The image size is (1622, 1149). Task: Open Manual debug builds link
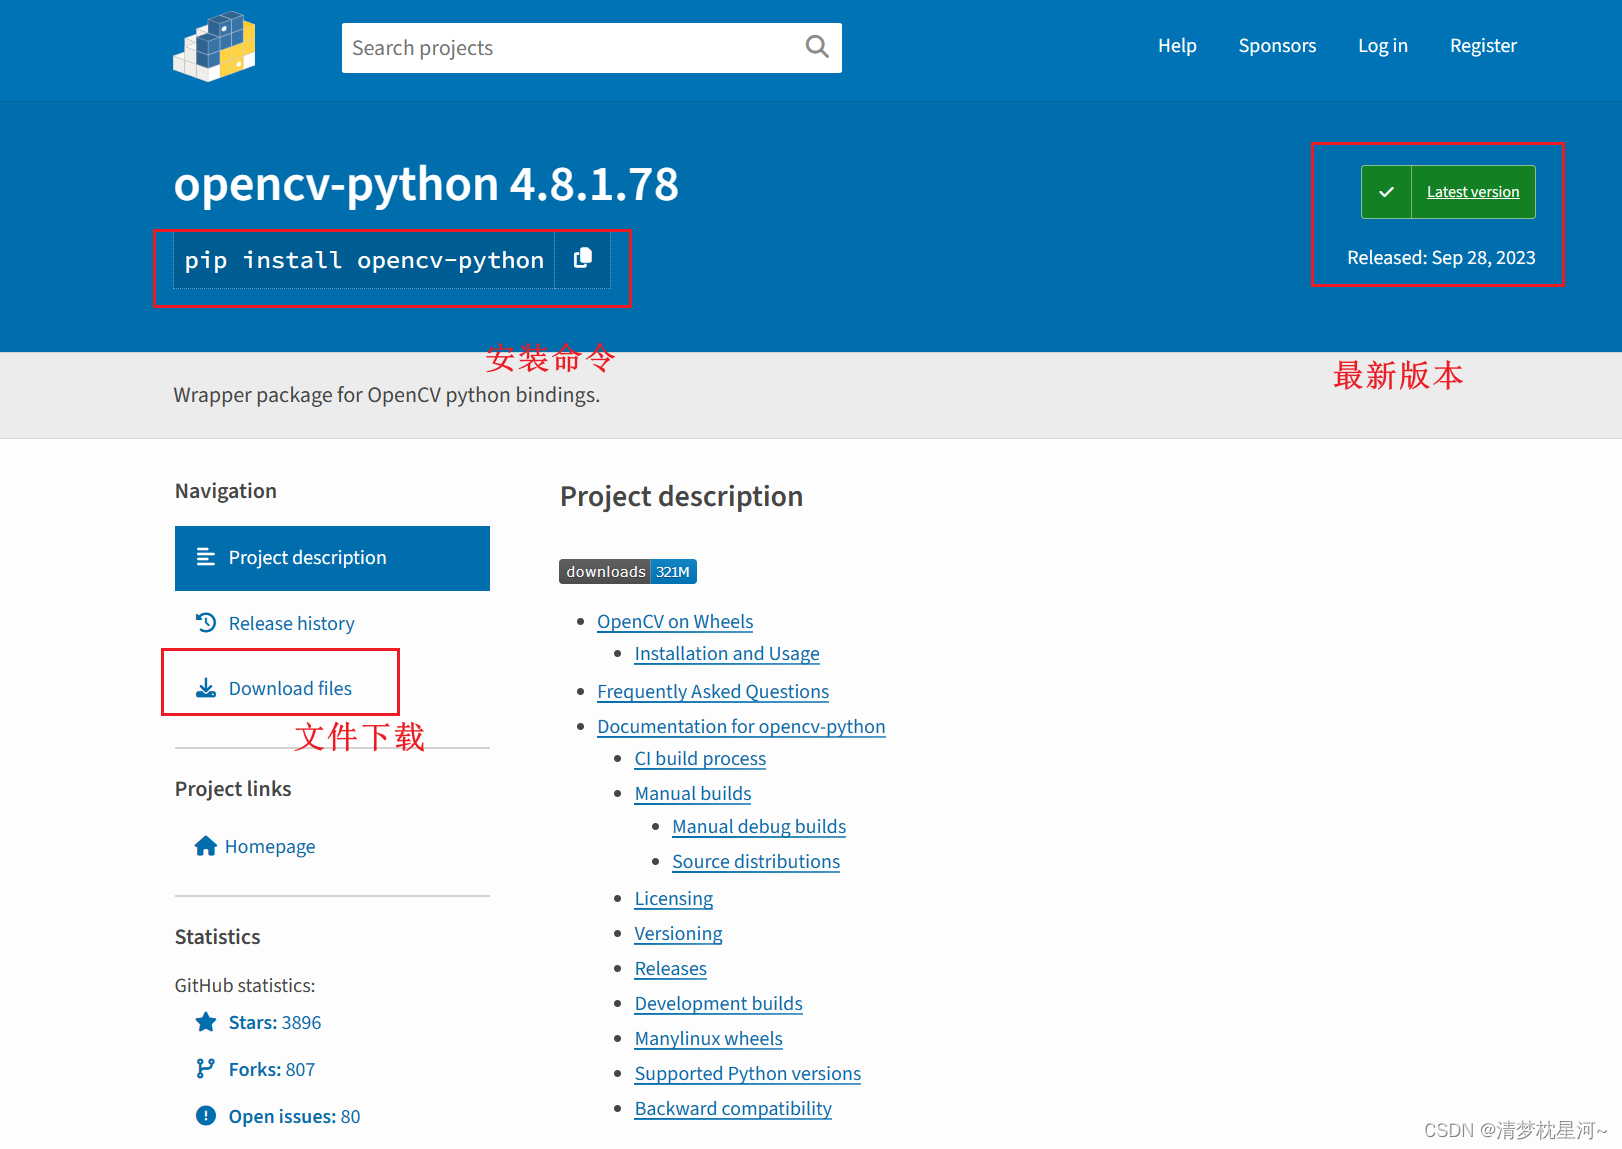pos(759,827)
